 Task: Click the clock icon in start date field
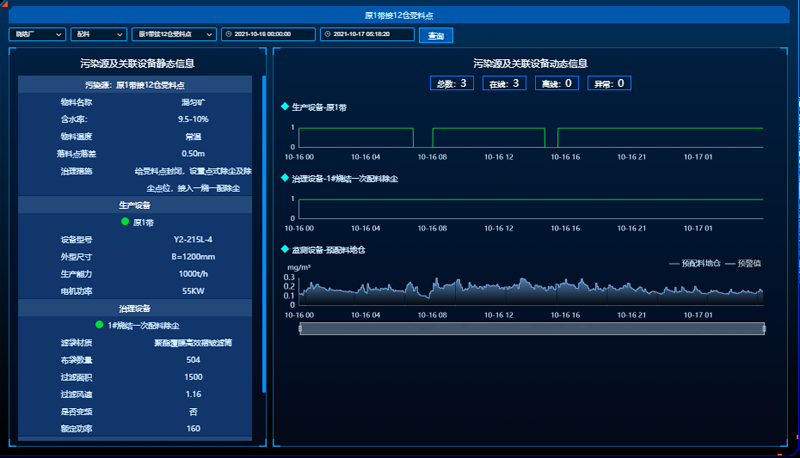point(229,34)
